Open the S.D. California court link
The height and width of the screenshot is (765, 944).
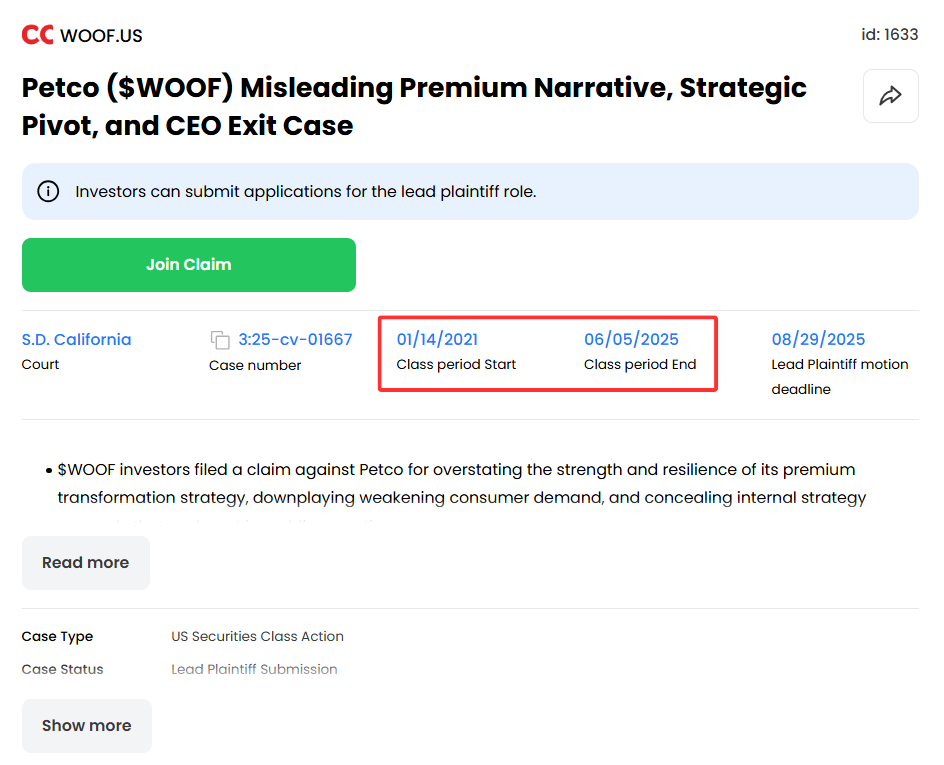pyautogui.click(x=76, y=339)
